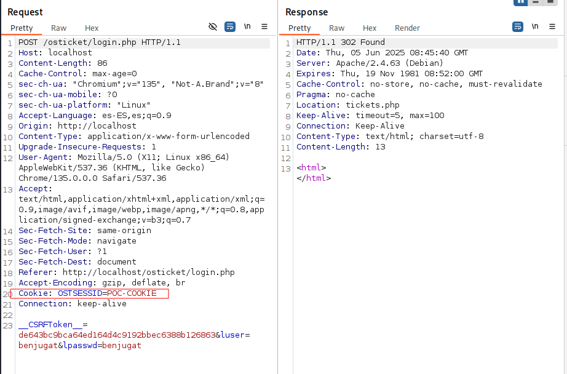
Task: Open Render tab in Response panel
Action: pos(407,28)
